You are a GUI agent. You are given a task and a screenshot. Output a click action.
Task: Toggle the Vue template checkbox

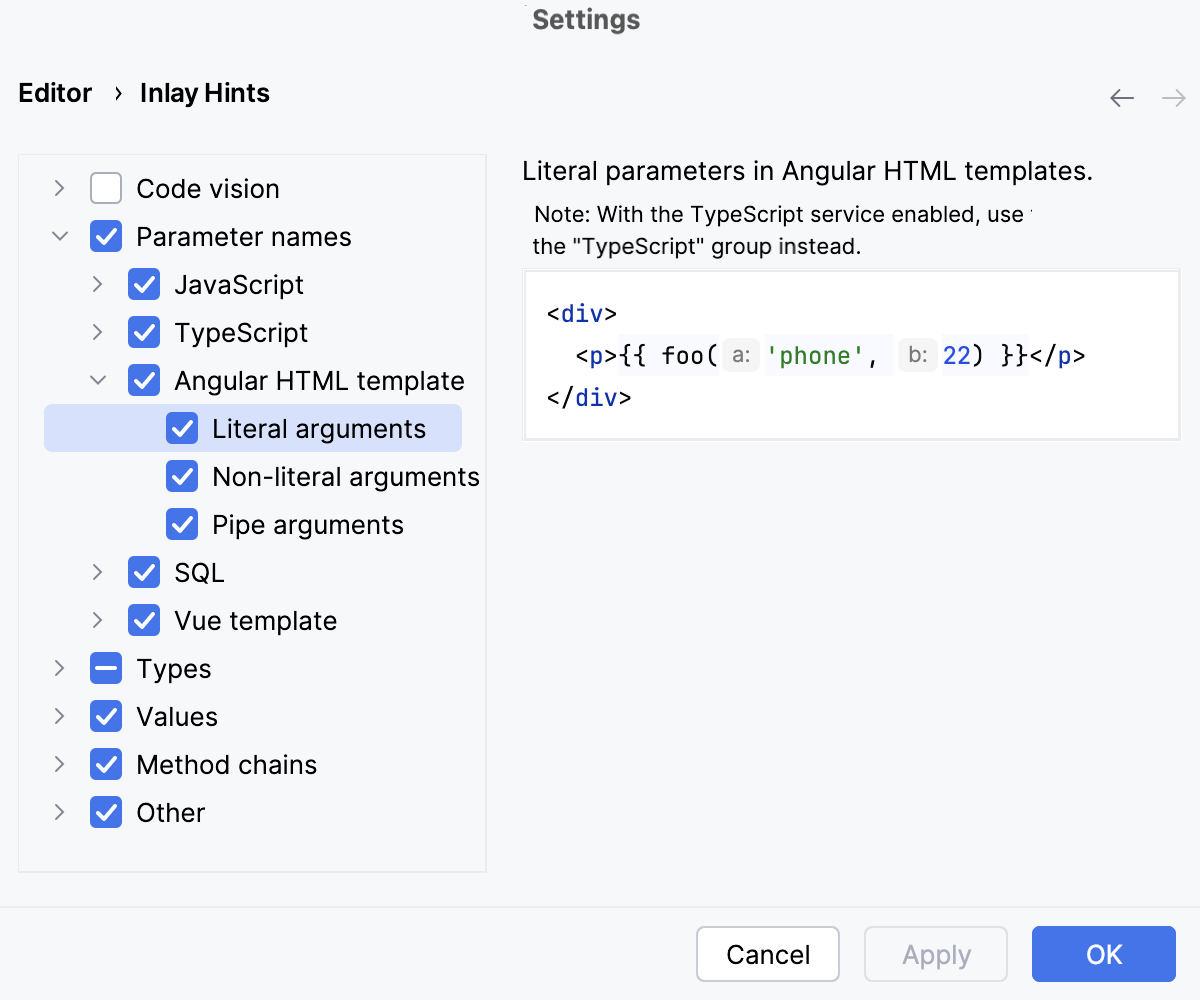pyautogui.click(x=144, y=620)
